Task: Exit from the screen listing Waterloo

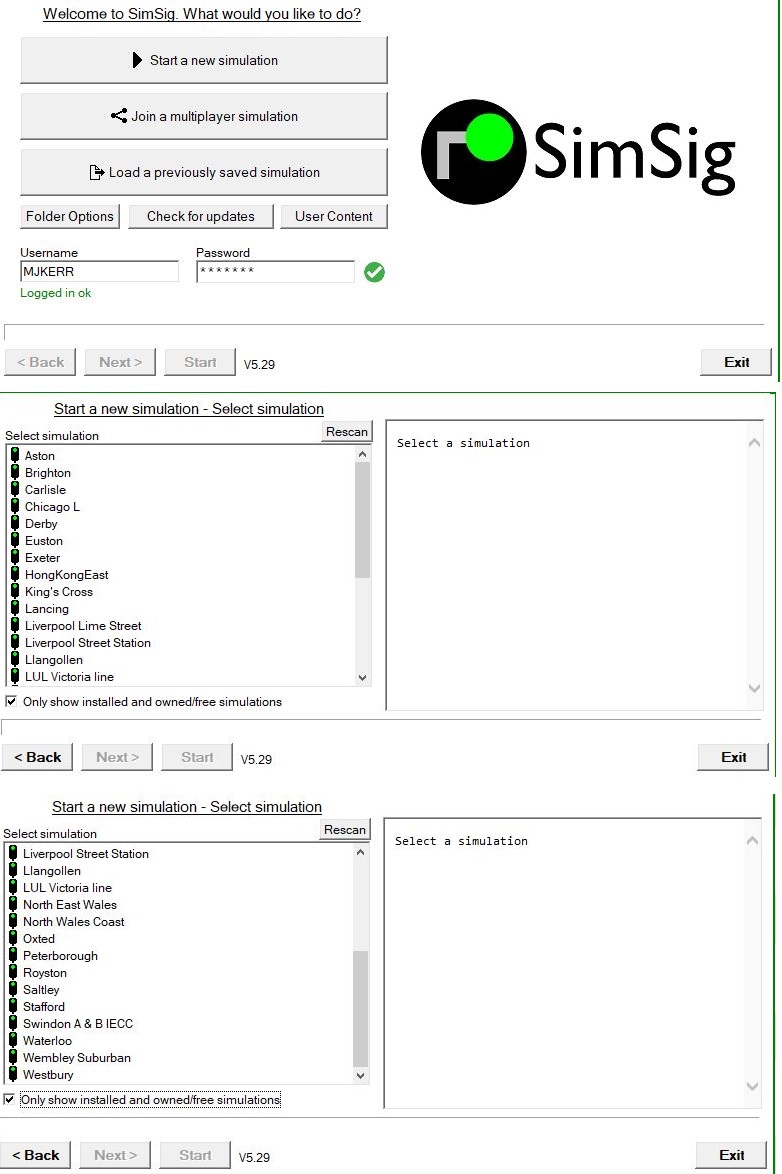Action: (731, 1155)
